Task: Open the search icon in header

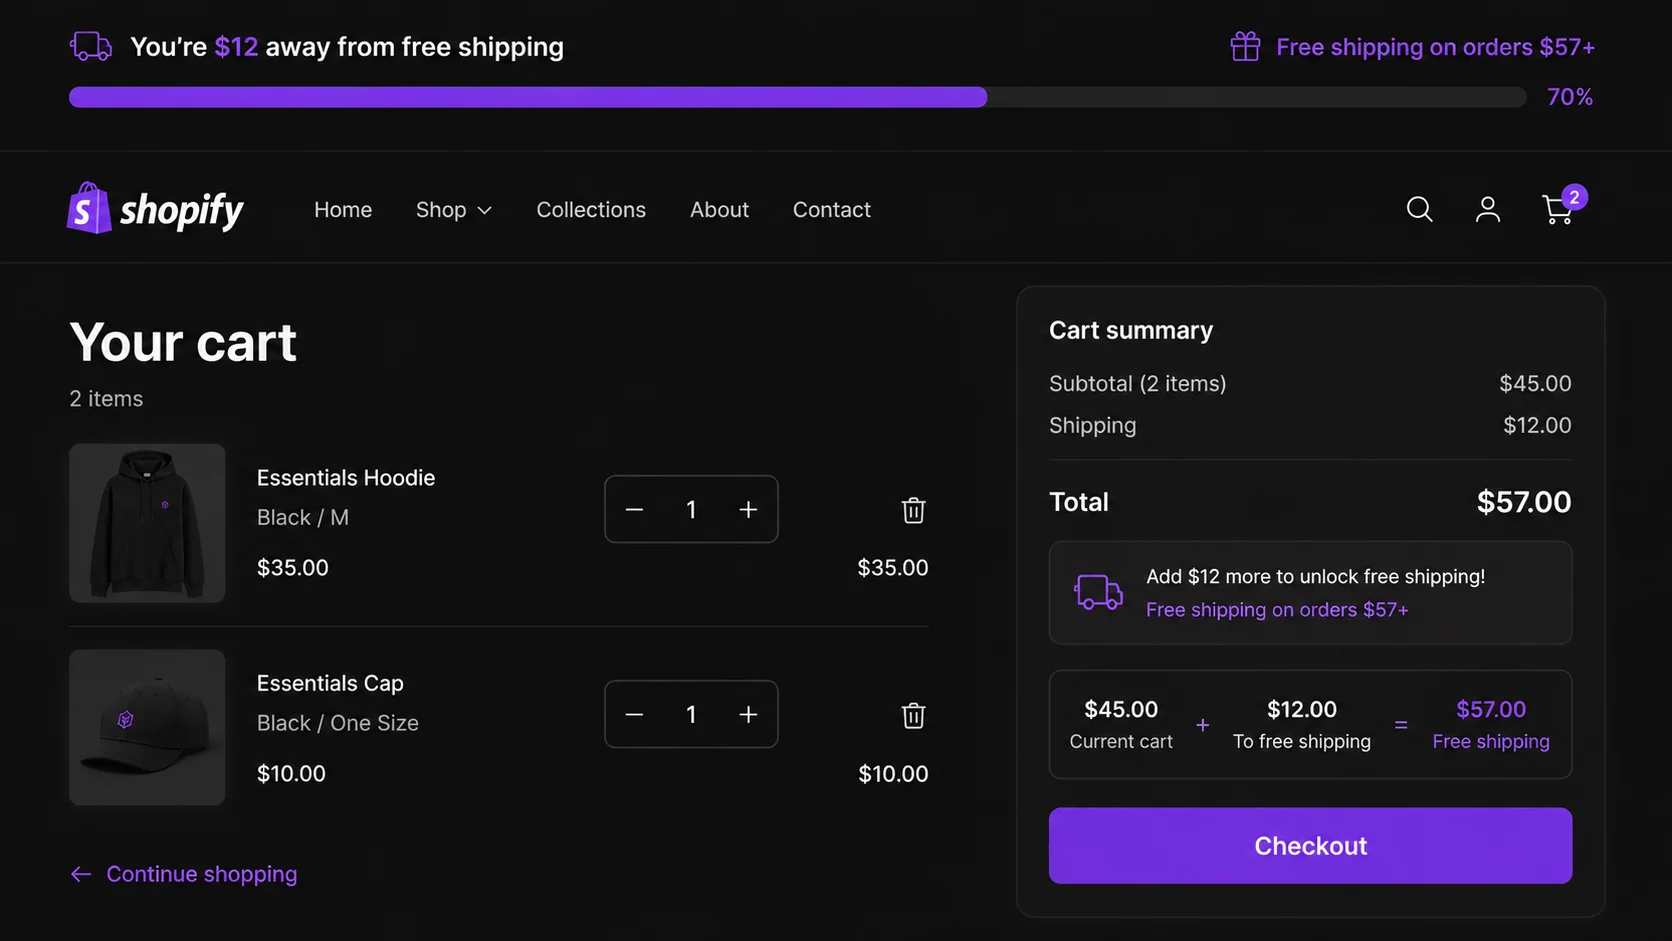Action: coord(1419,209)
